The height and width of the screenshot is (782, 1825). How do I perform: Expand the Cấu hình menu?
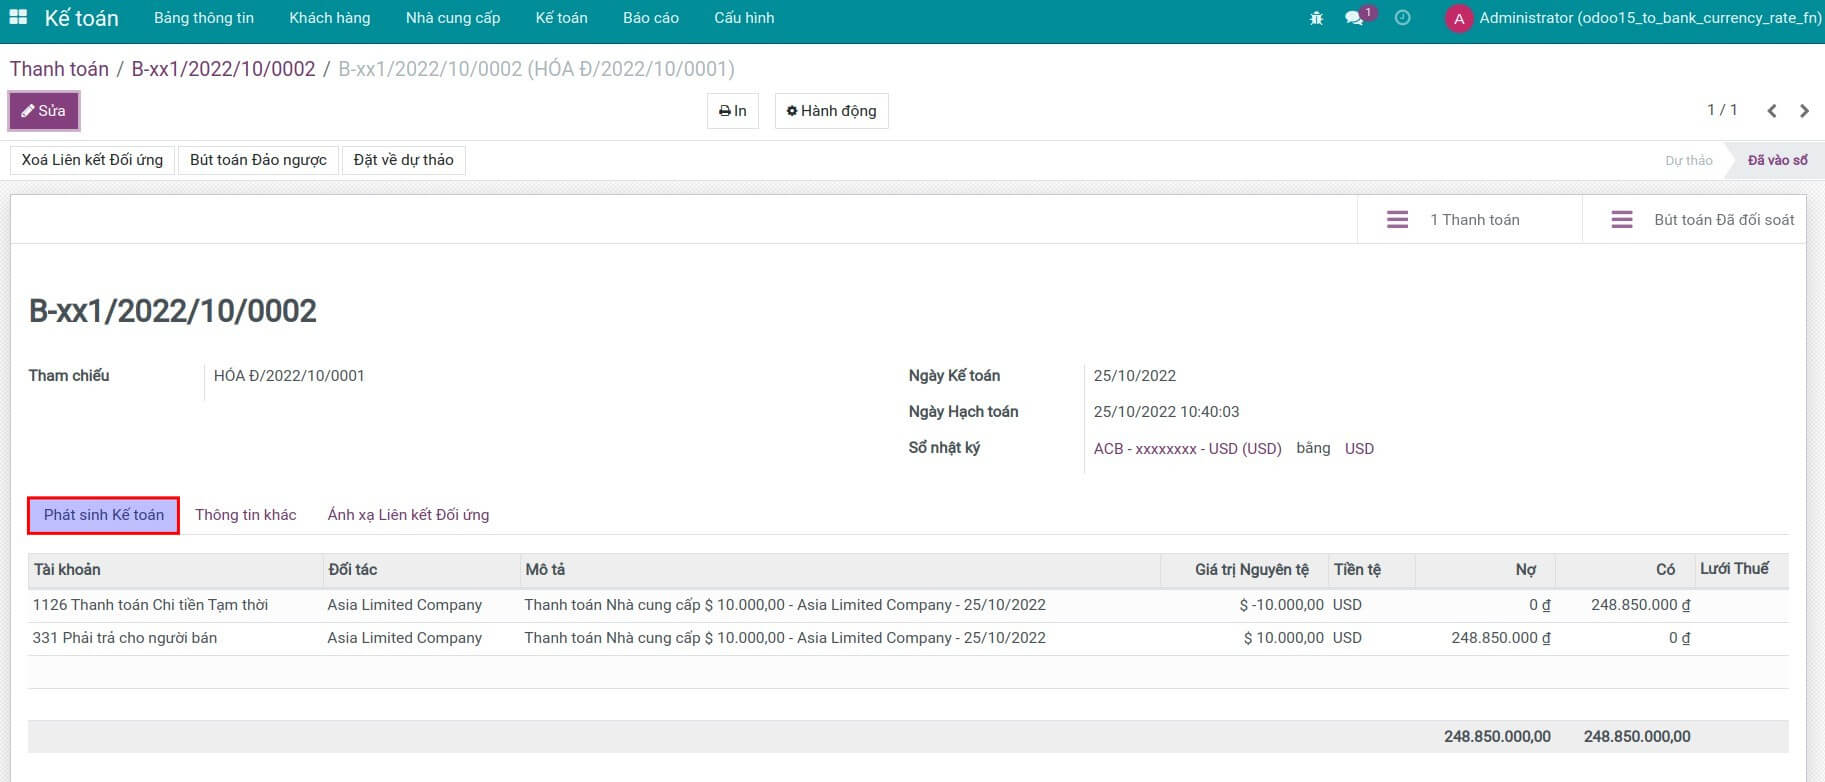744,18
